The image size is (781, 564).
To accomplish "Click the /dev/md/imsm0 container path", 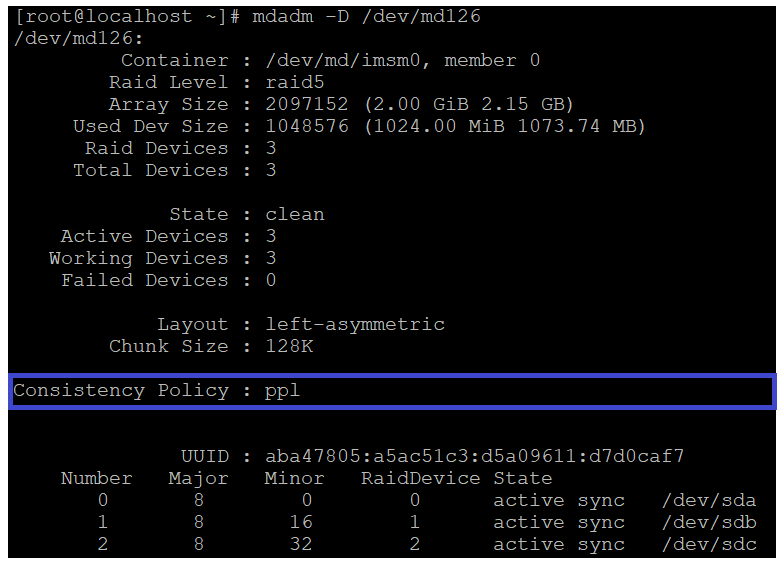I will [348, 60].
